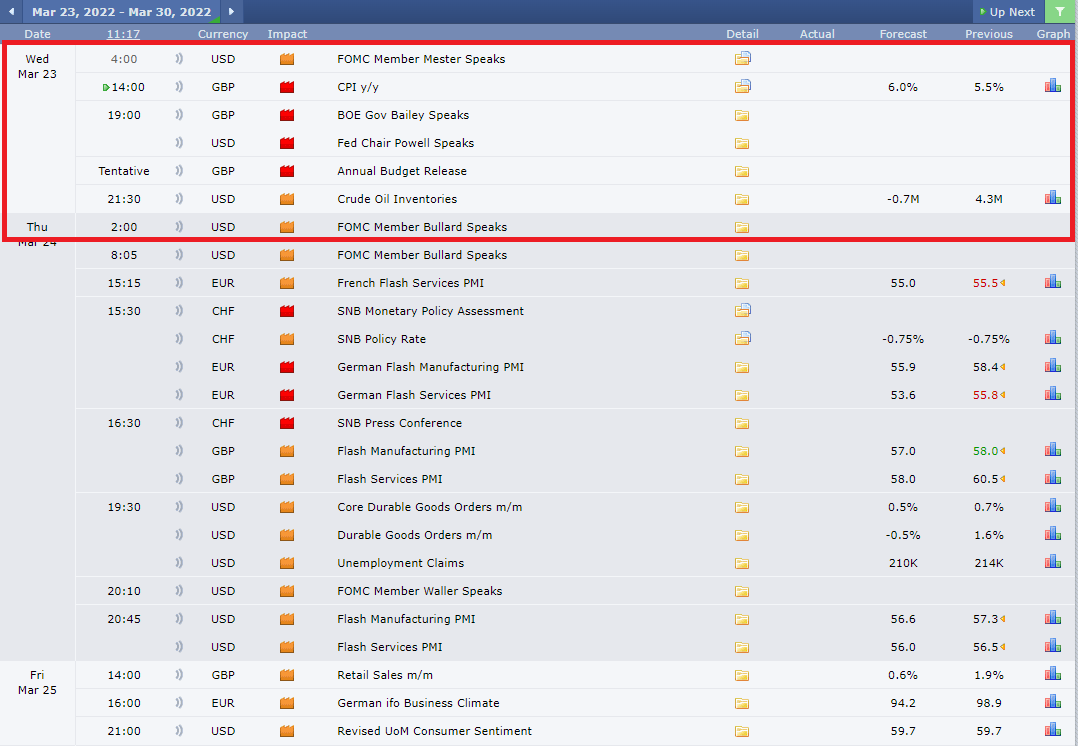Click the Wed Mar 23 date cell
The width and height of the screenshot is (1078, 746).
[x=37, y=66]
